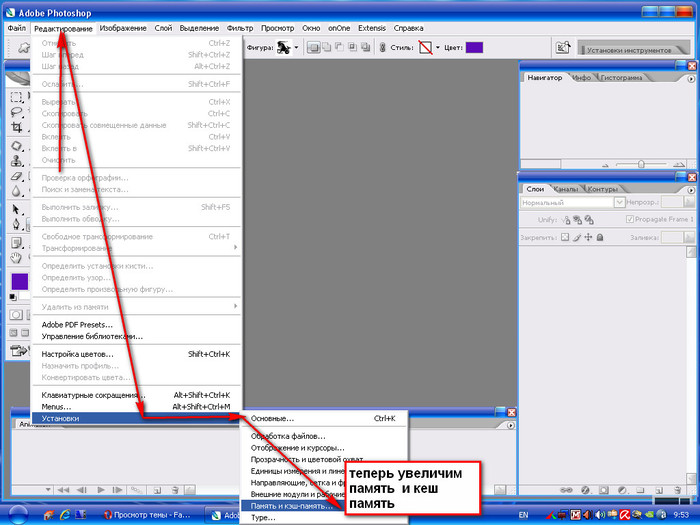Screen dimensions: 700x525
Task: Open the Файл menu
Action: click(x=17, y=28)
